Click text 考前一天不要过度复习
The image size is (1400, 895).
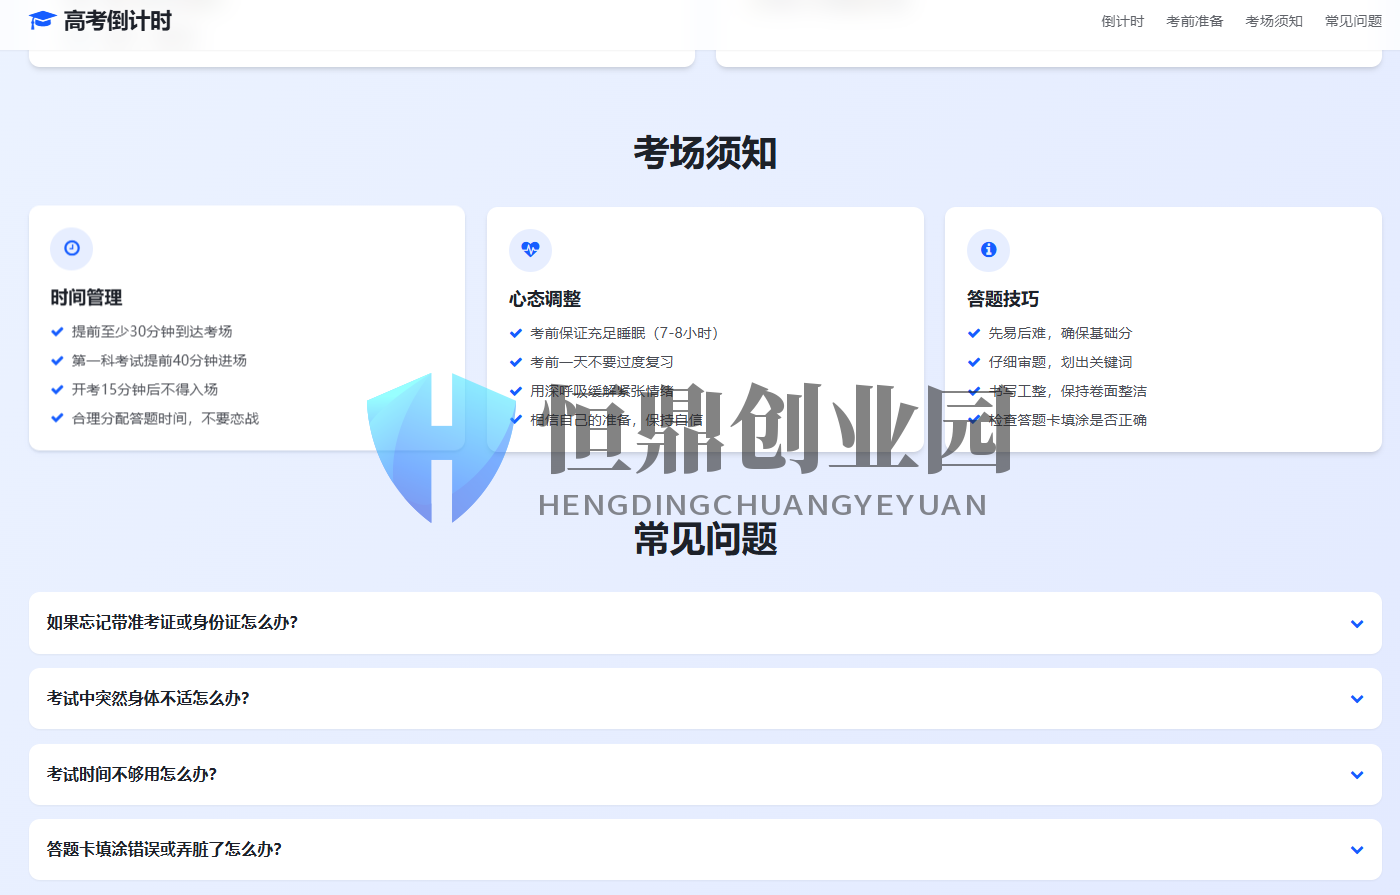[x=602, y=363]
